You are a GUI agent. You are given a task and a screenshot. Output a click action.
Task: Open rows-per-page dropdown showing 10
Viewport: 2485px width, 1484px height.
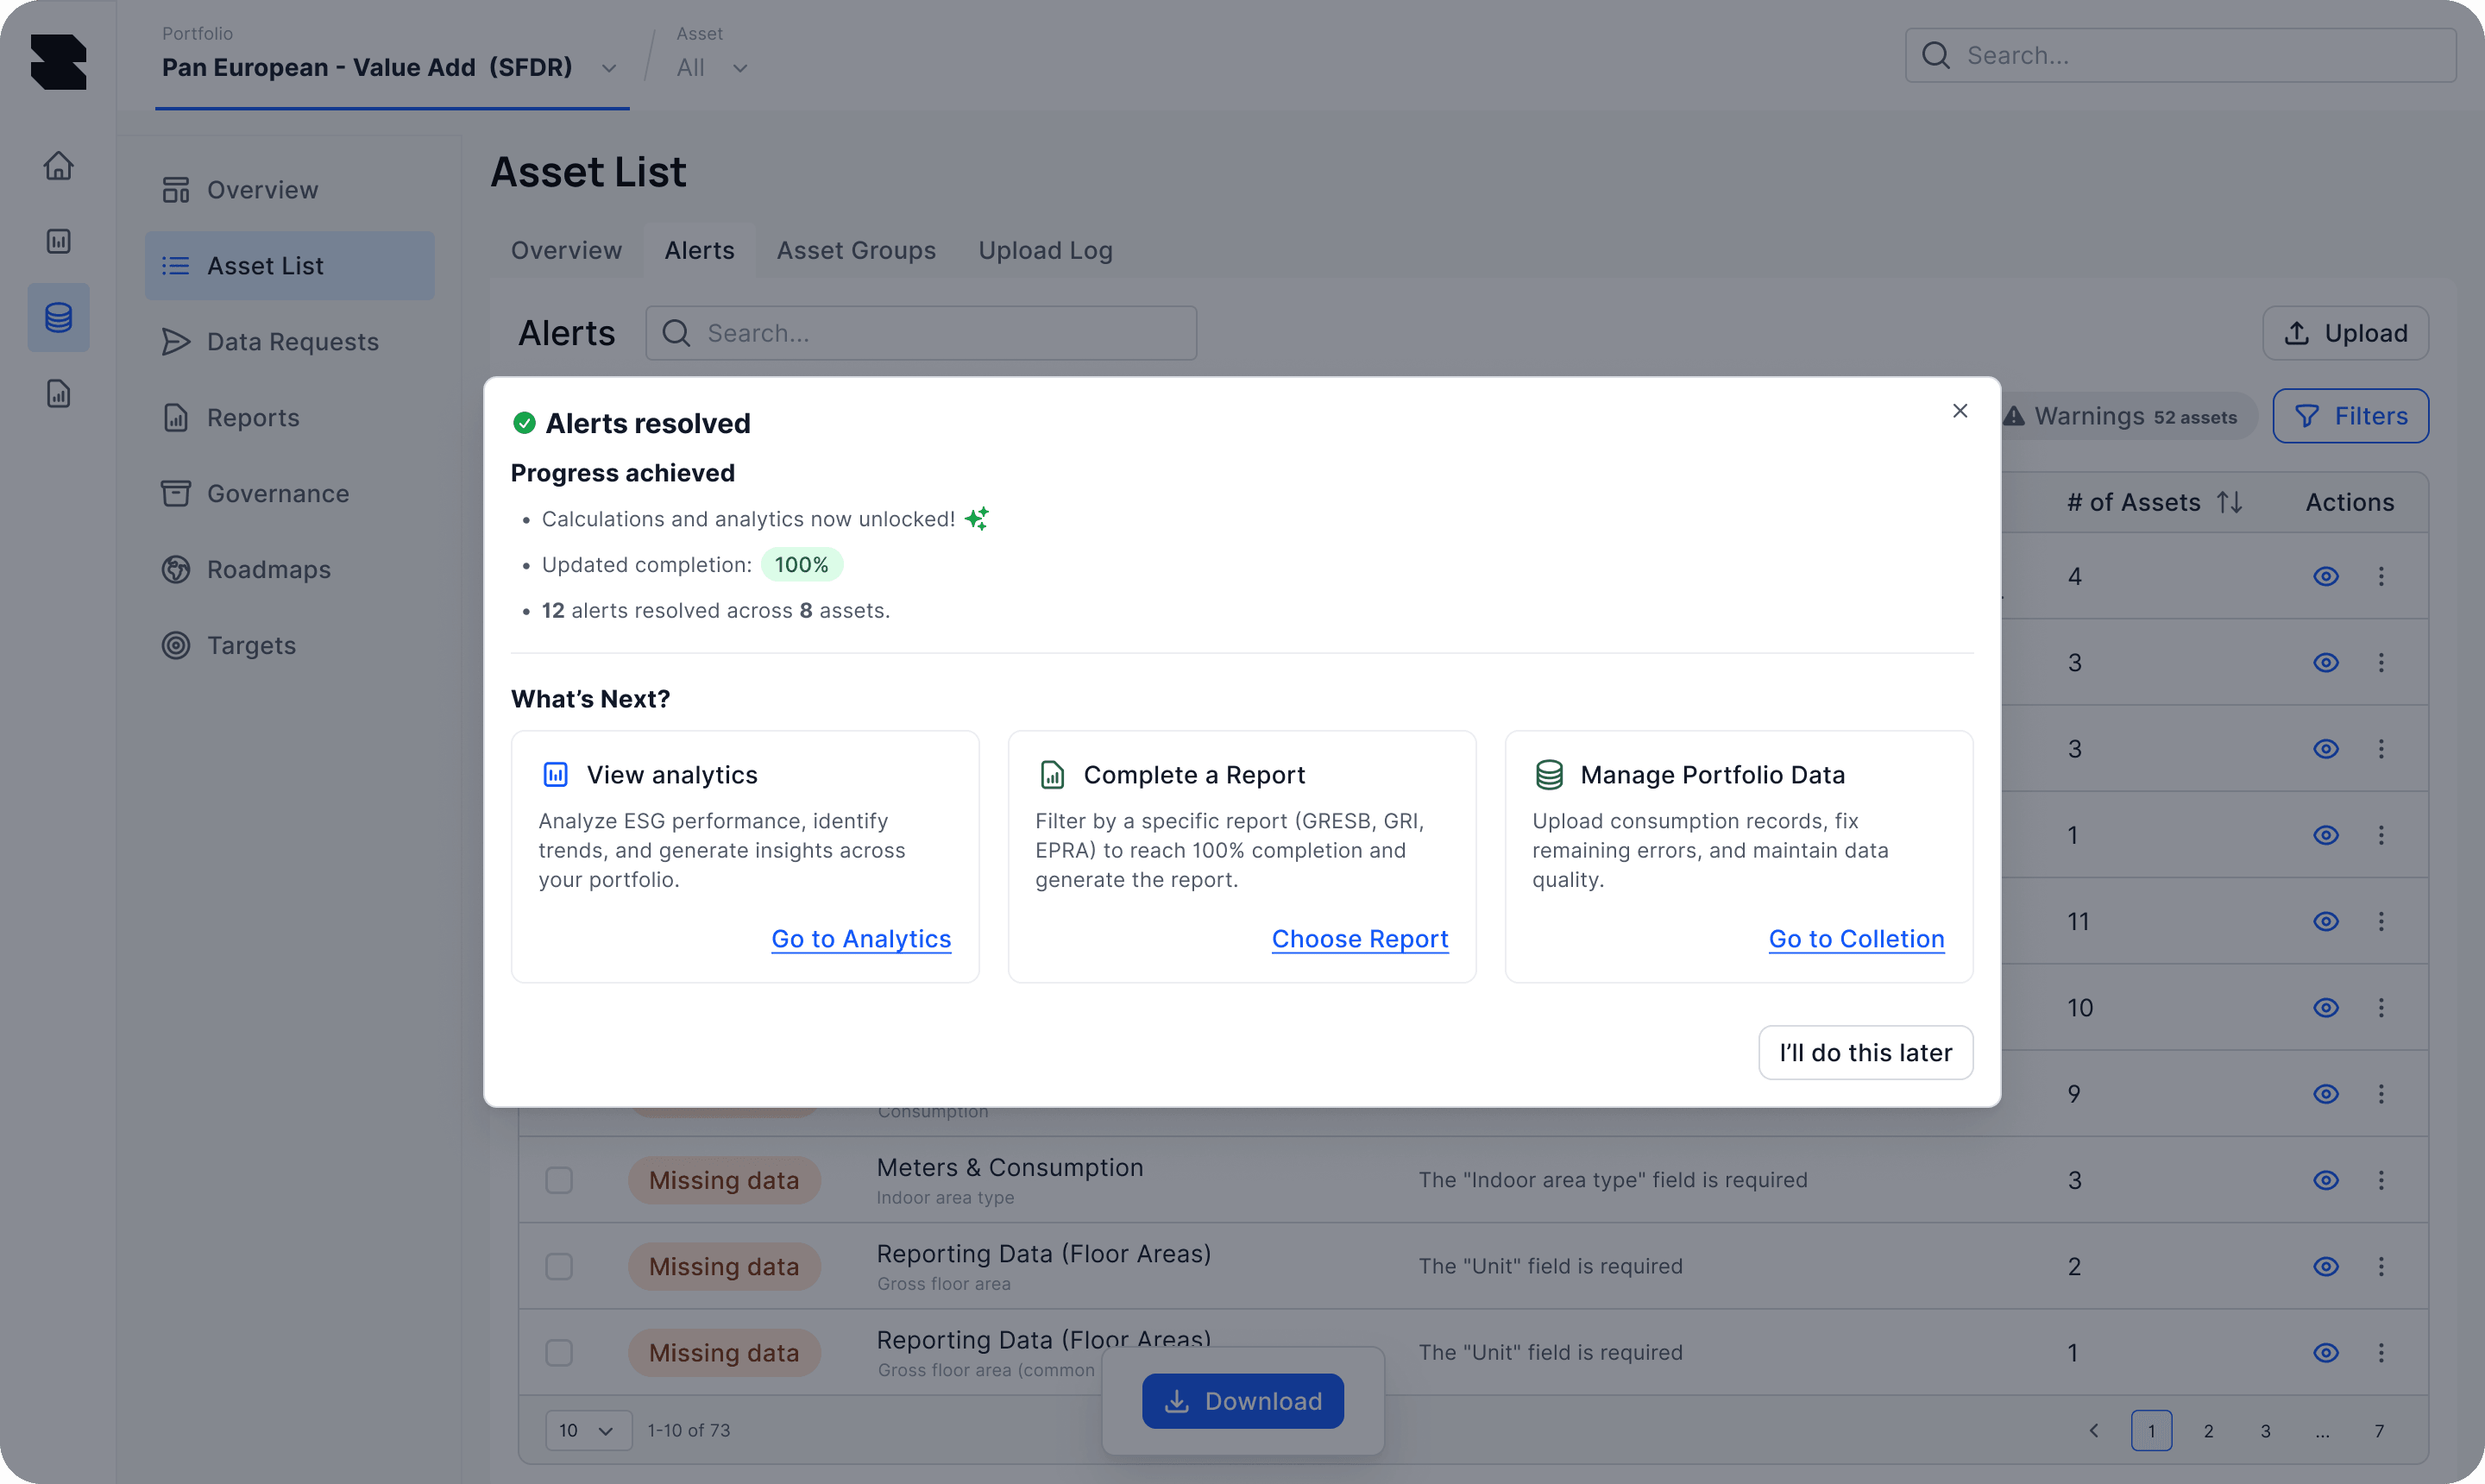(588, 1430)
